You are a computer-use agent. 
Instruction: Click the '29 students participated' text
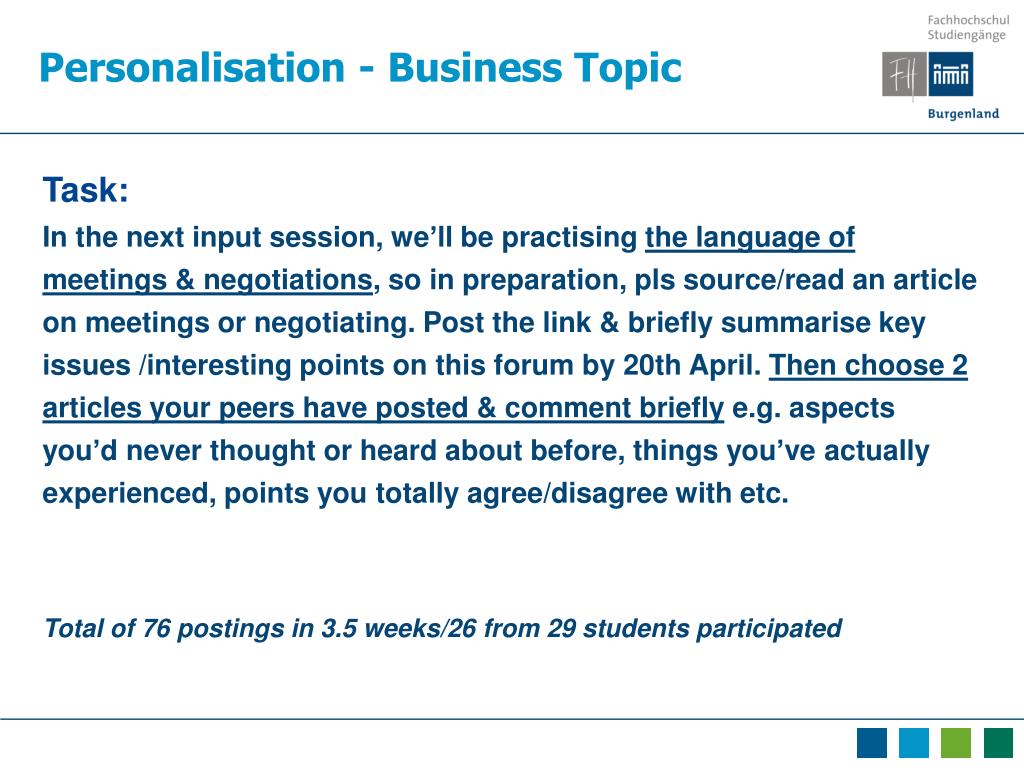[694, 628]
